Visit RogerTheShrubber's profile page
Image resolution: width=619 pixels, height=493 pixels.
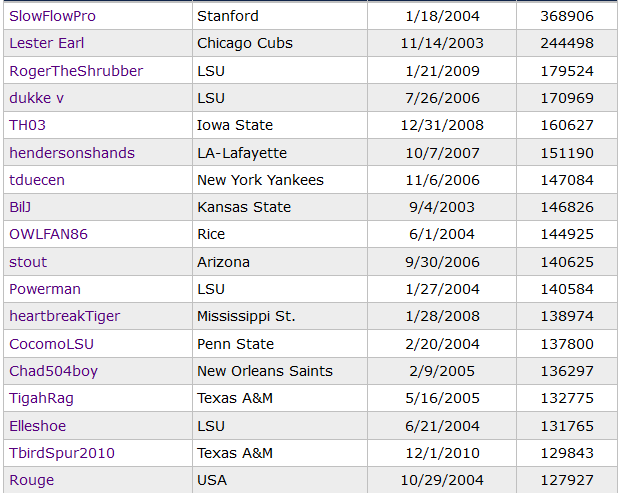click(x=76, y=71)
